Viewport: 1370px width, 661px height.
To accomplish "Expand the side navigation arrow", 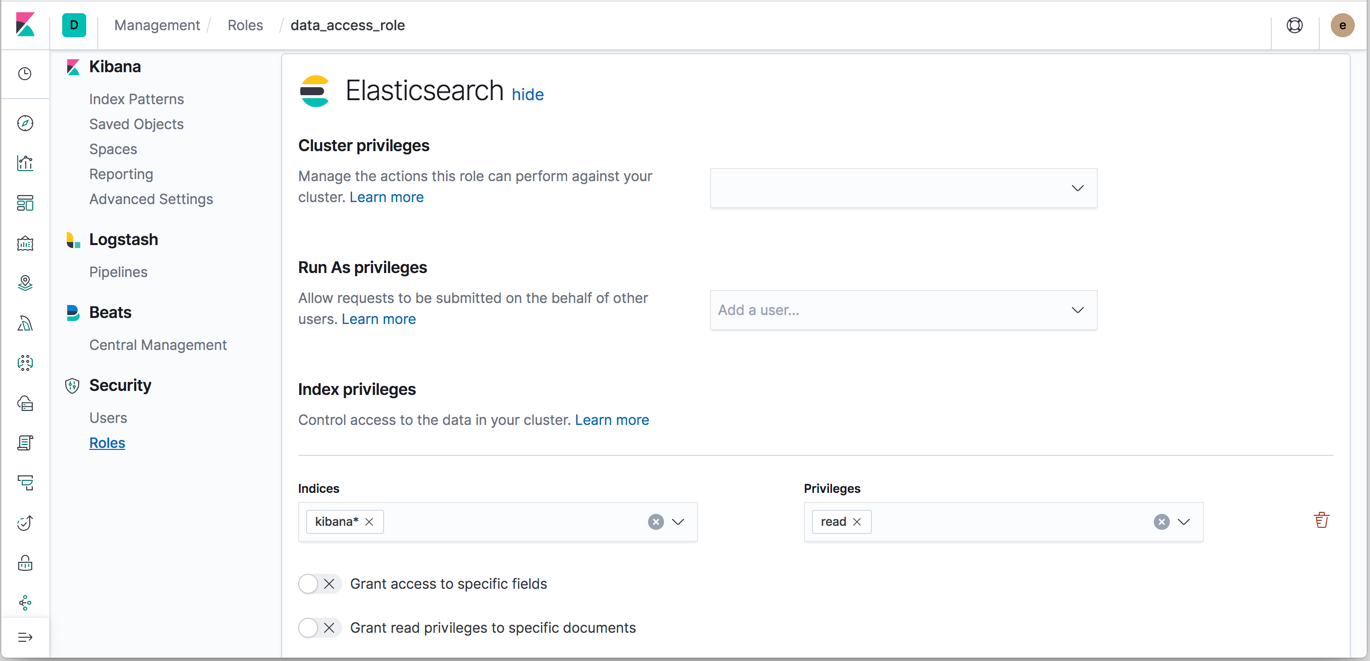I will (x=25, y=637).
